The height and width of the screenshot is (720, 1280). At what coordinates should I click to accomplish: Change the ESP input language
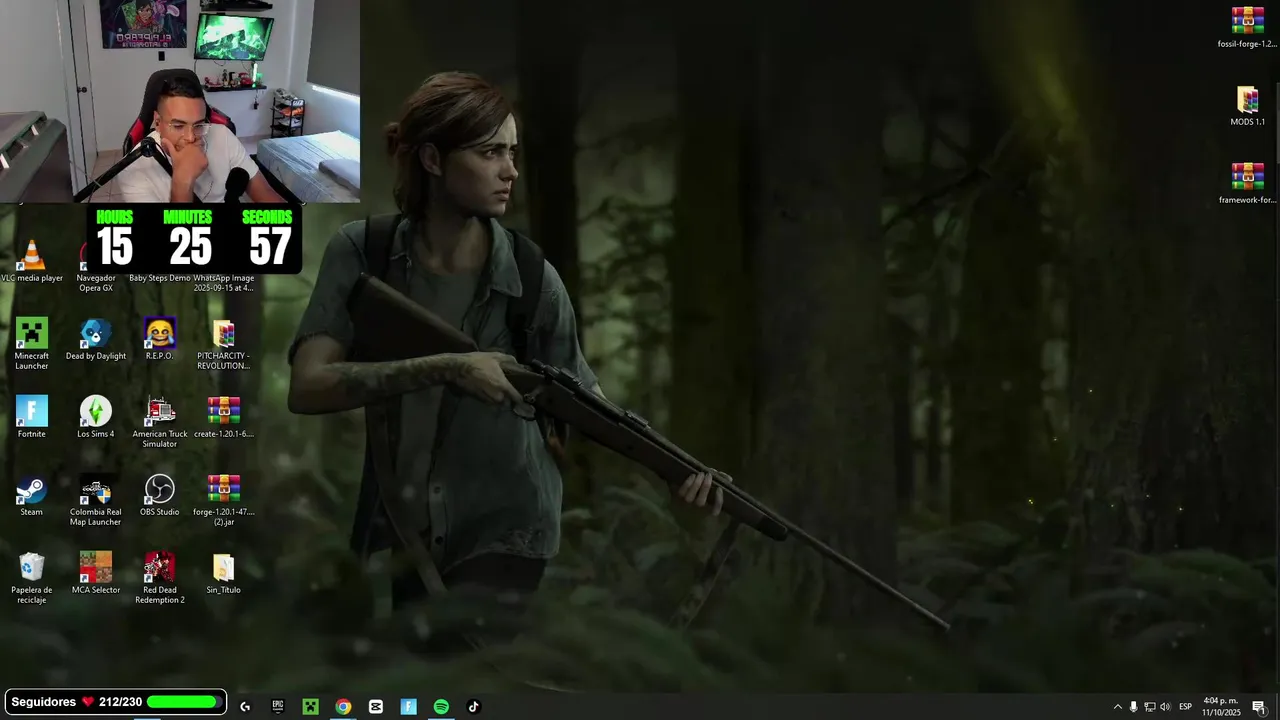tap(1185, 707)
